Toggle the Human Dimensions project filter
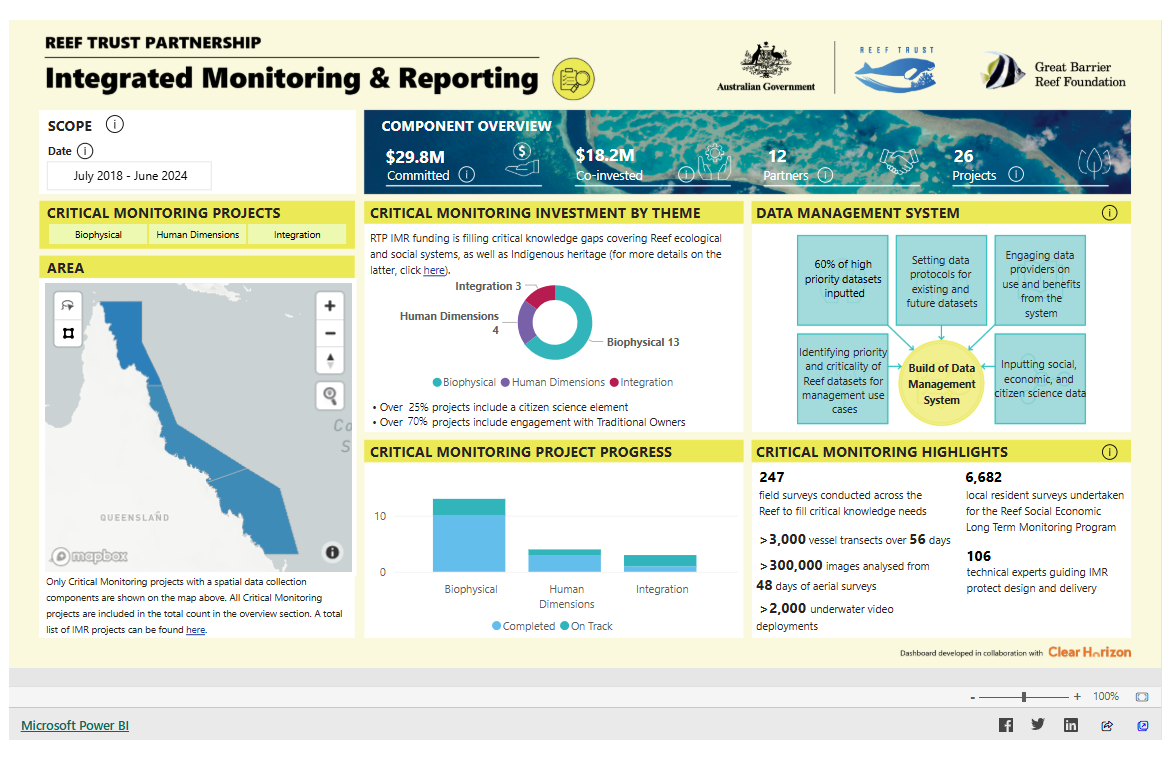Screen dimensions: 1170x761 198,235
